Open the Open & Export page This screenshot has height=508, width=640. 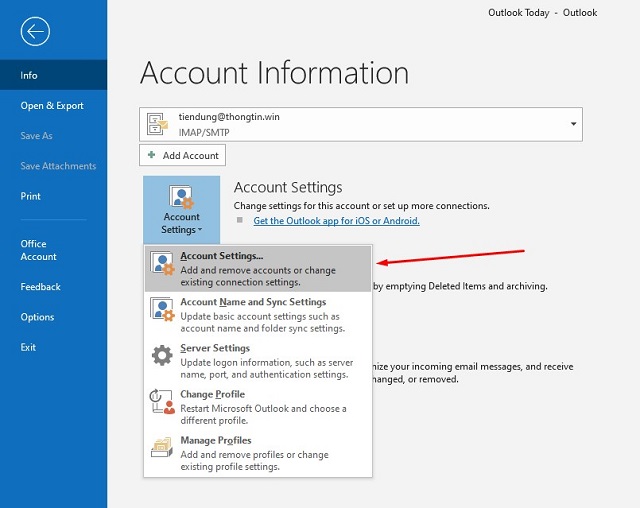tap(53, 105)
